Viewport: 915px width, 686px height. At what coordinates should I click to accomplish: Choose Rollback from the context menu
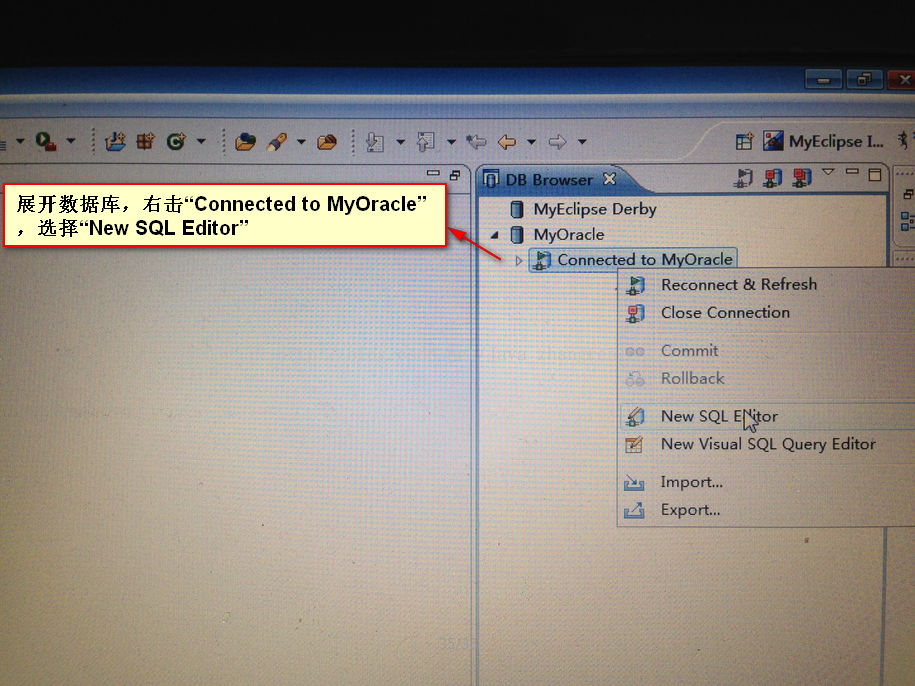(x=692, y=379)
